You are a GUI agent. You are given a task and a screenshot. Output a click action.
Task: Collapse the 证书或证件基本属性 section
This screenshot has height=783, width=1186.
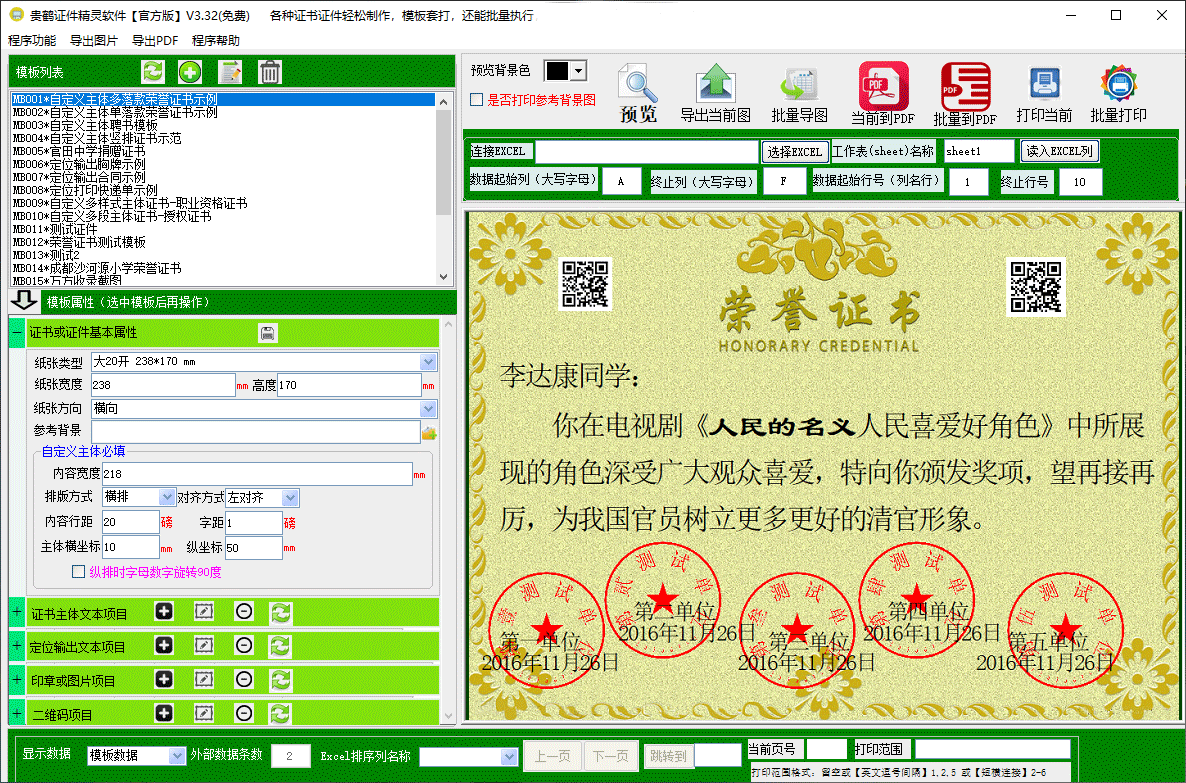click(17, 333)
